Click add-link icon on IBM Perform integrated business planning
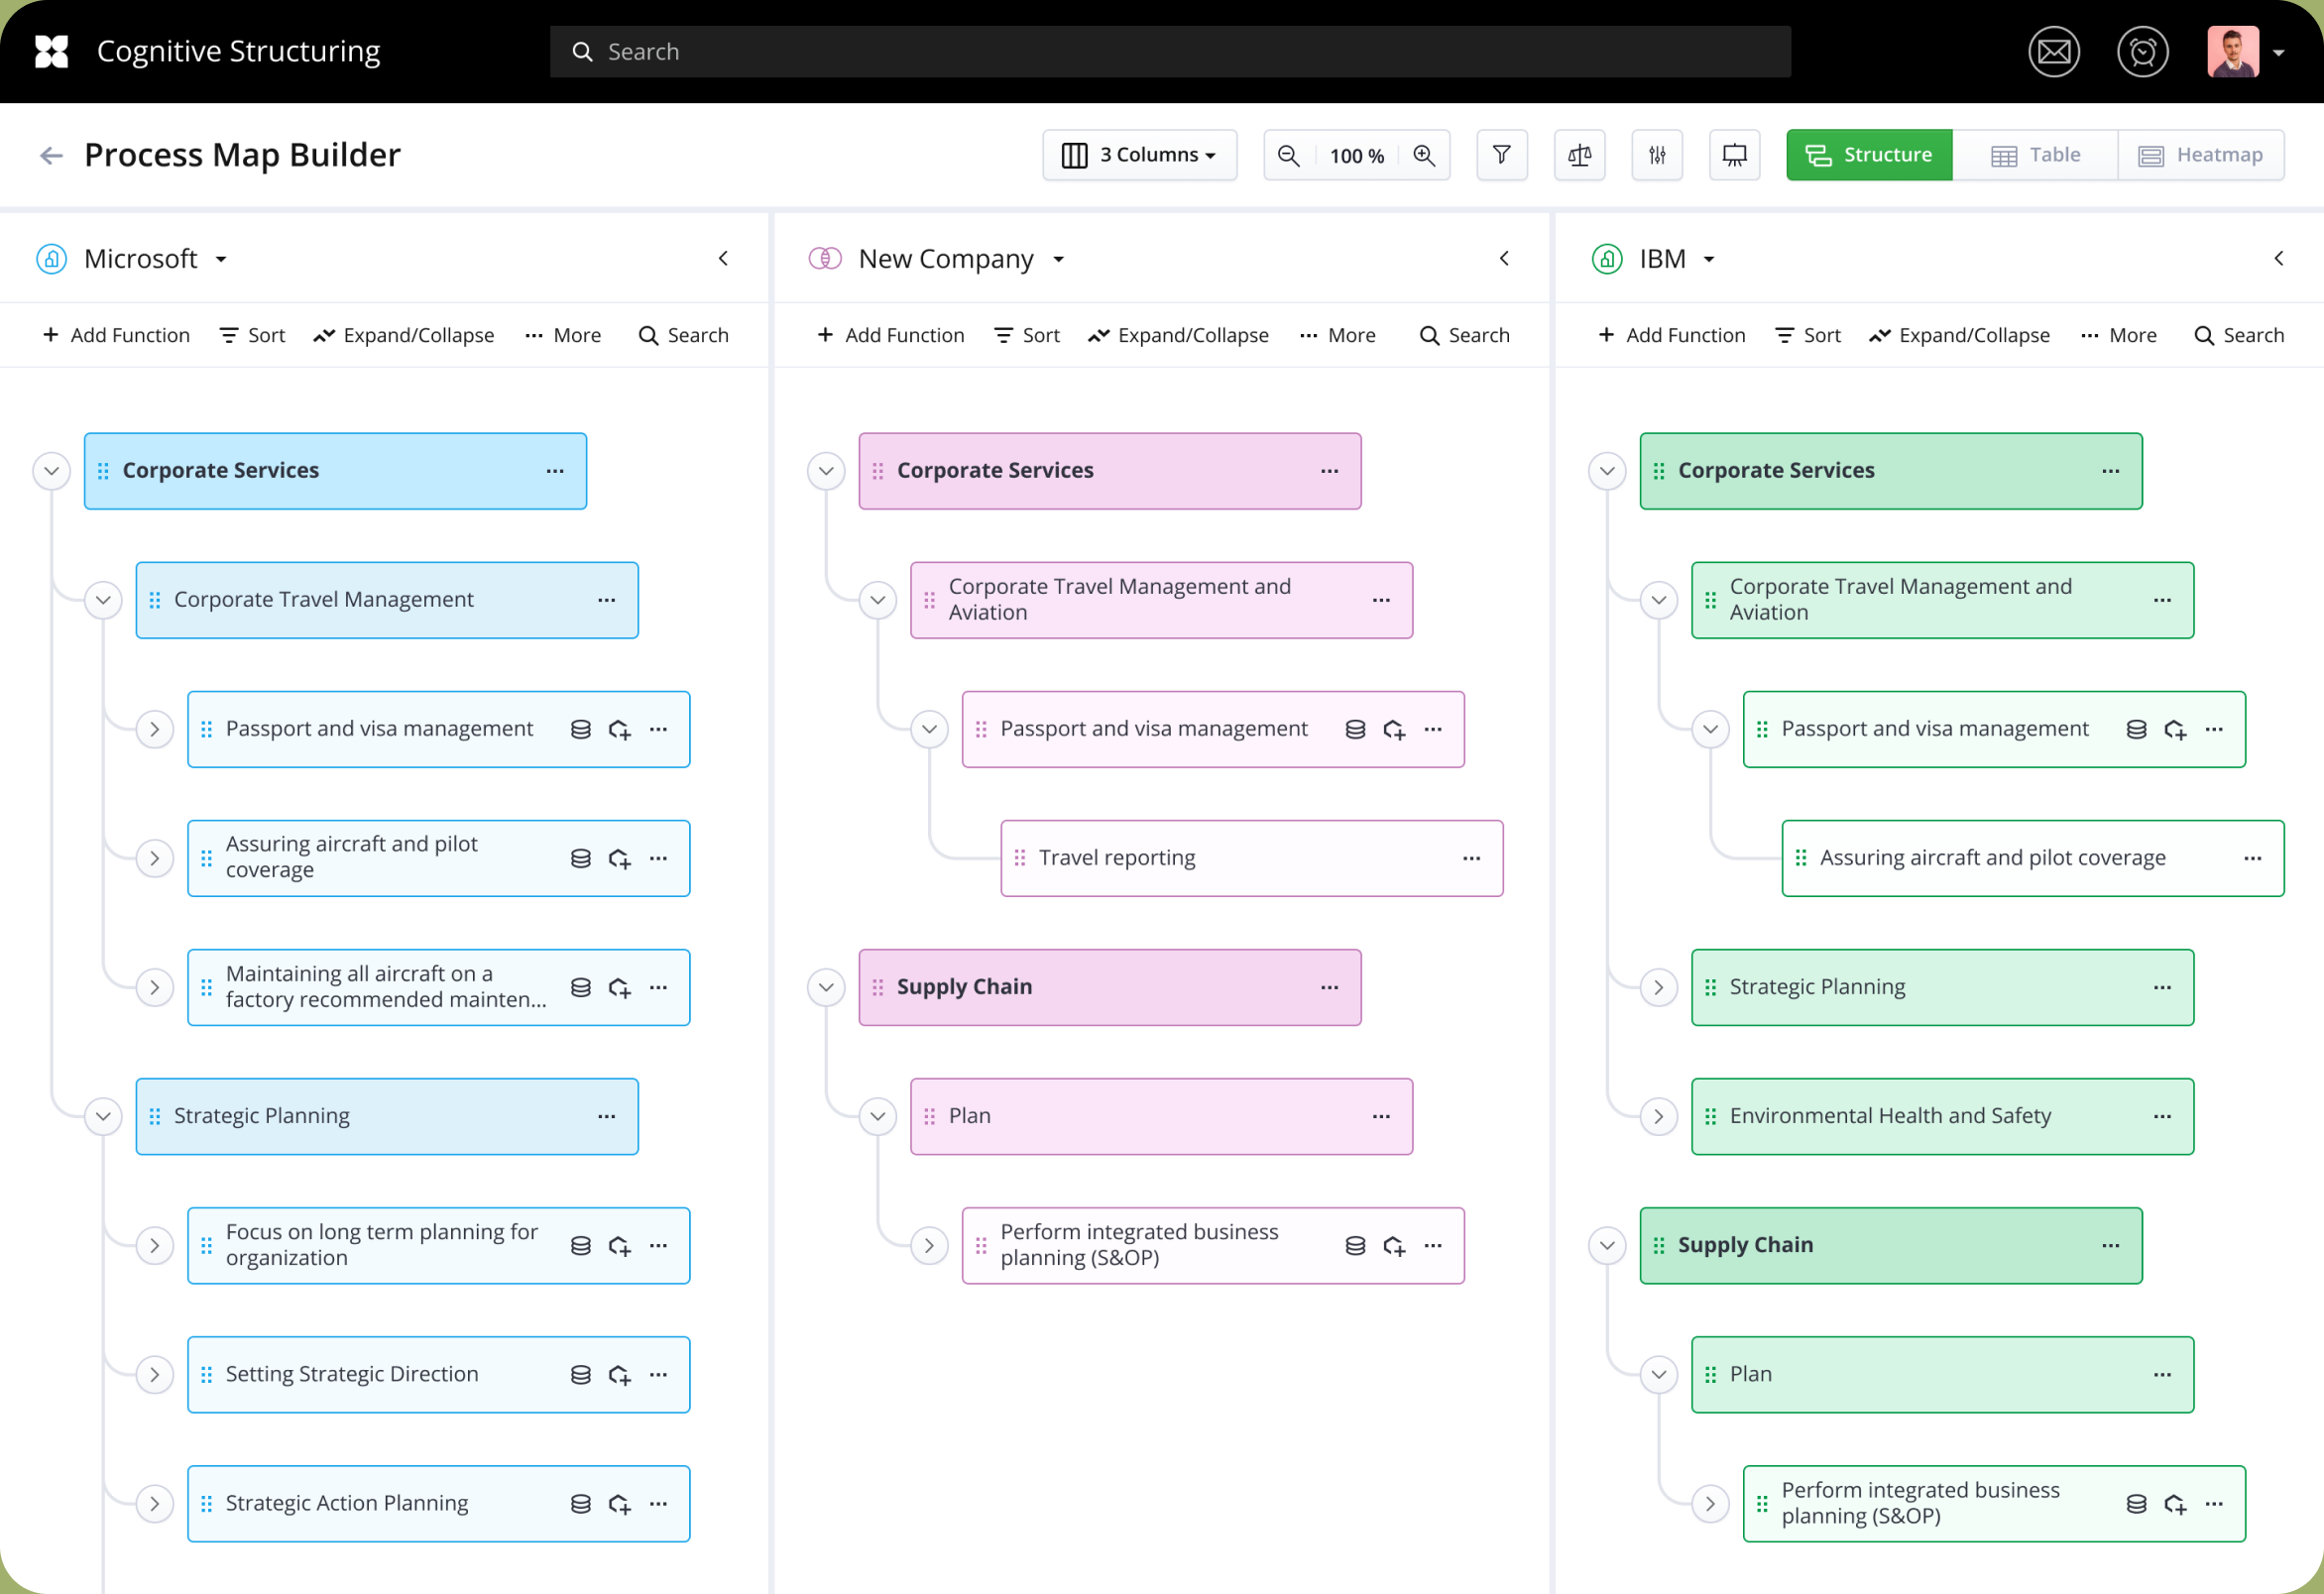2324x1594 pixels. tap(2176, 1504)
